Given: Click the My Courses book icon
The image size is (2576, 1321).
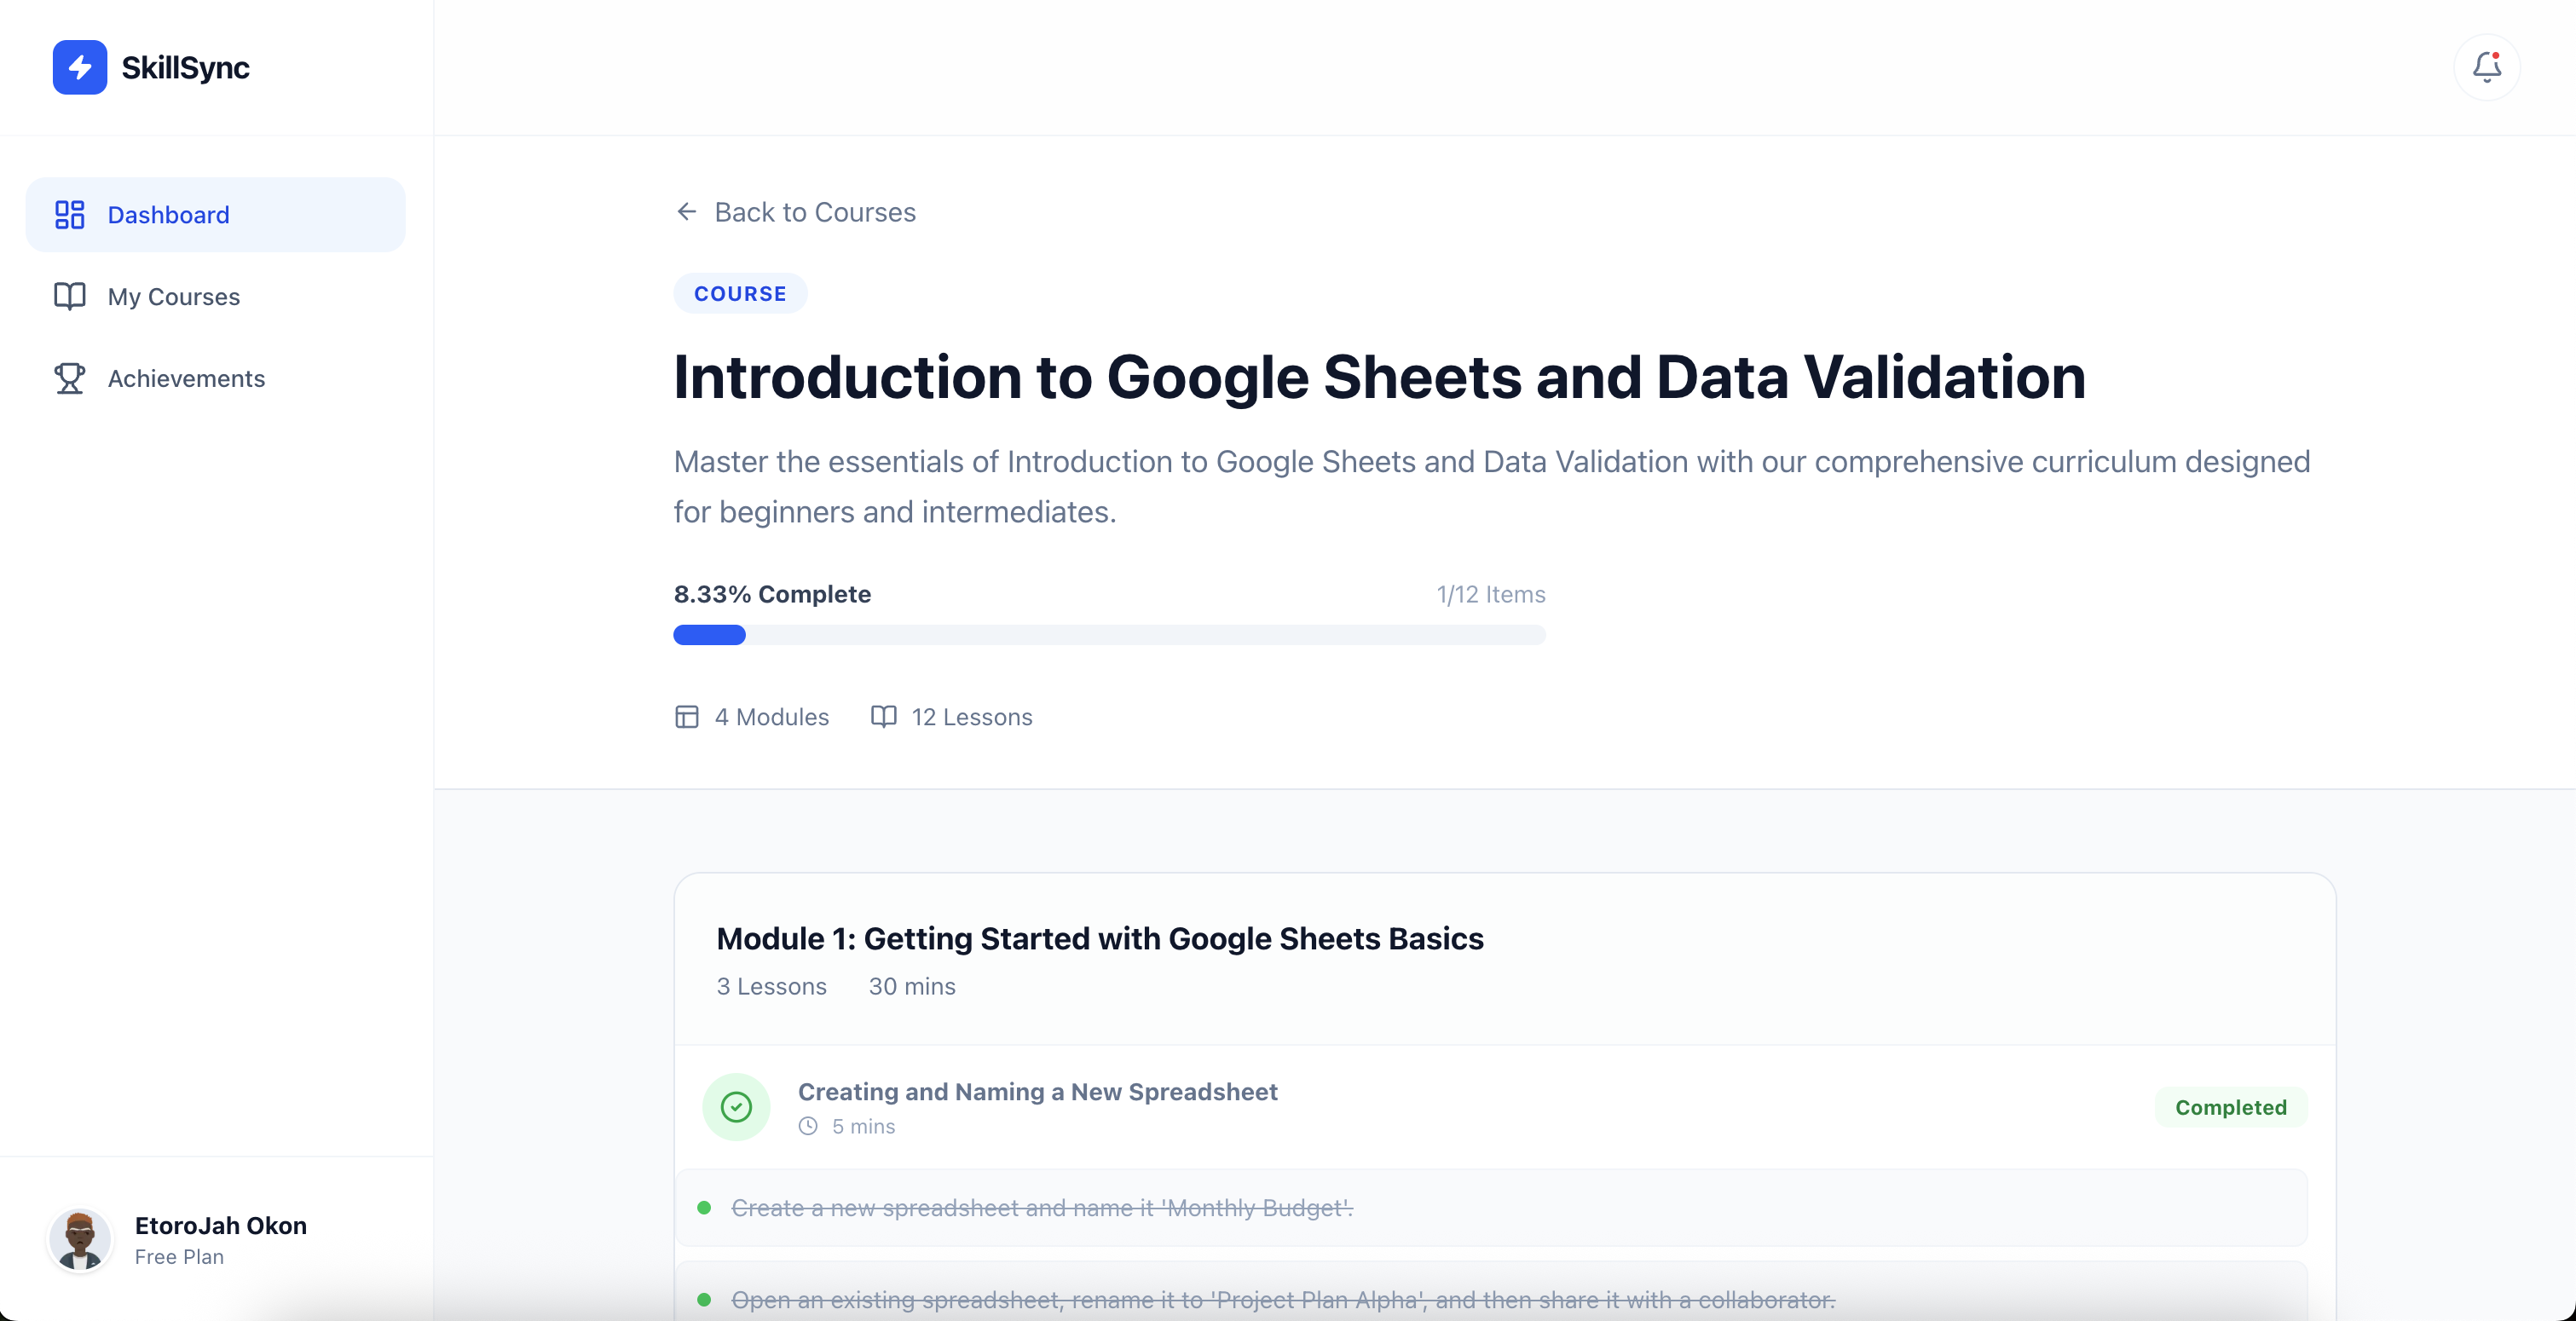Looking at the screenshot, I should pos(69,296).
